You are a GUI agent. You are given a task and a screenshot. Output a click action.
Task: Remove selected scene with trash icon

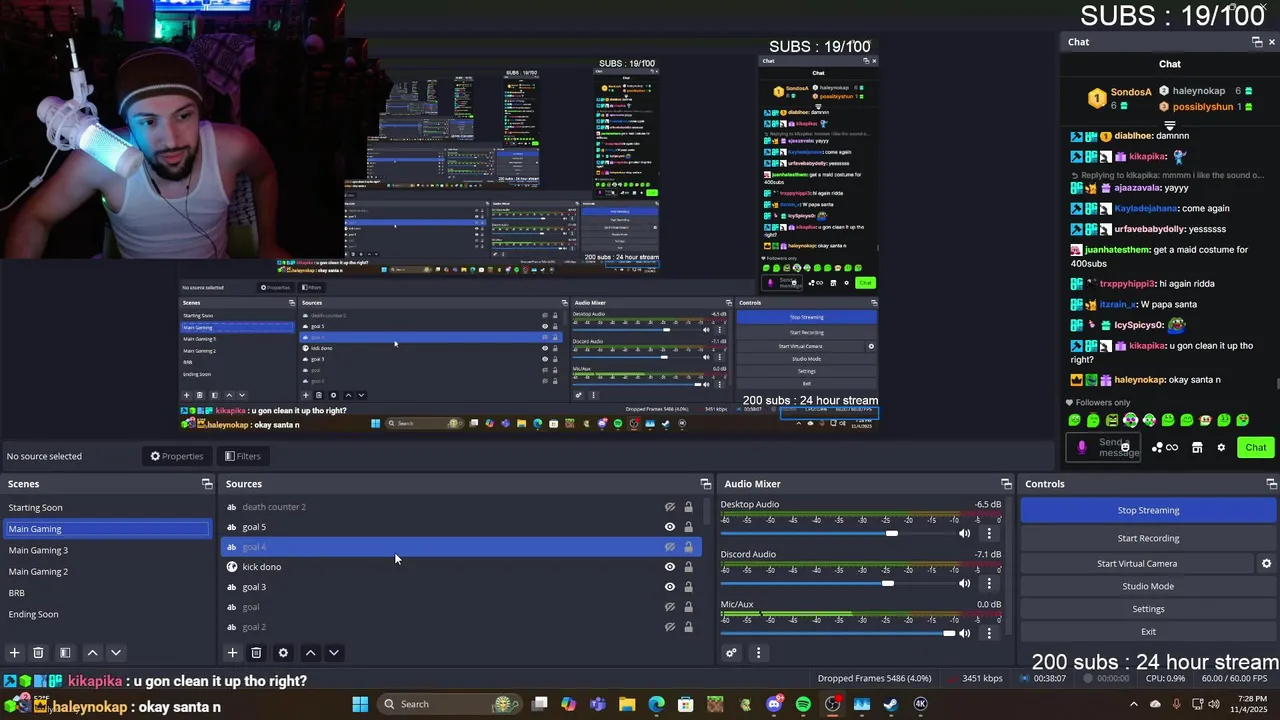[38, 653]
